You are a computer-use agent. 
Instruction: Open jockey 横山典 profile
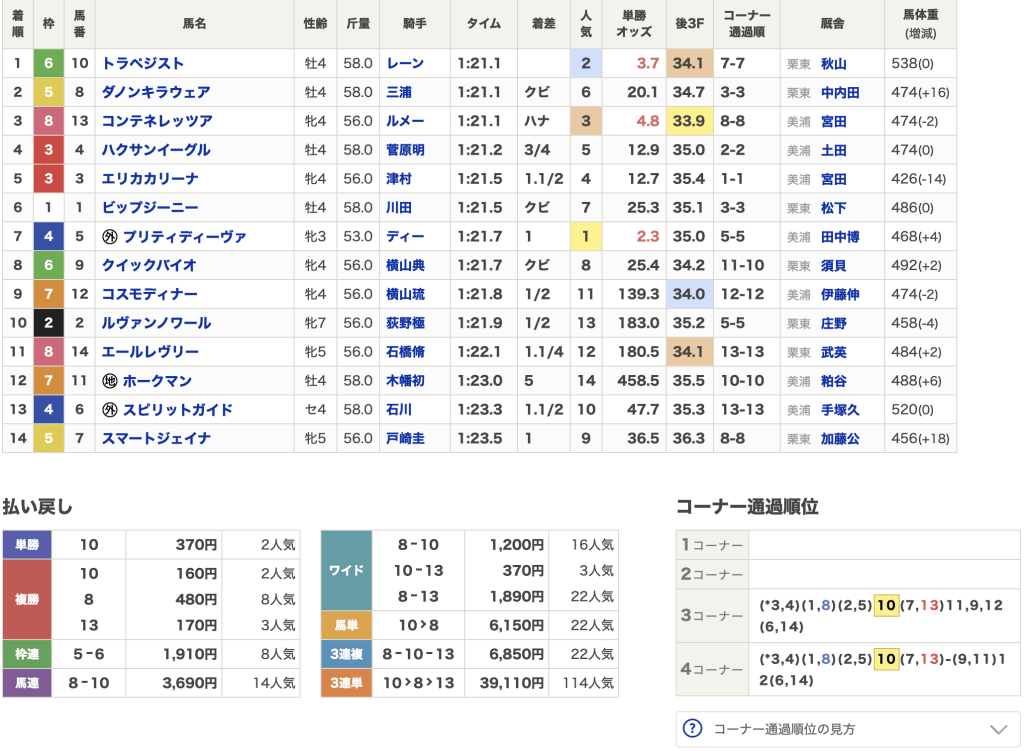pyautogui.click(x=405, y=265)
